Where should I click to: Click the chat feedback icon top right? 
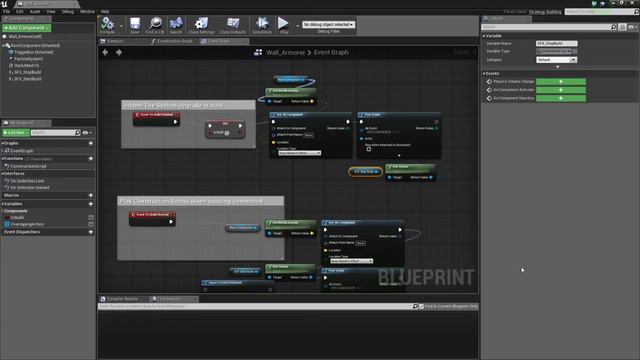[x=594, y=3]
